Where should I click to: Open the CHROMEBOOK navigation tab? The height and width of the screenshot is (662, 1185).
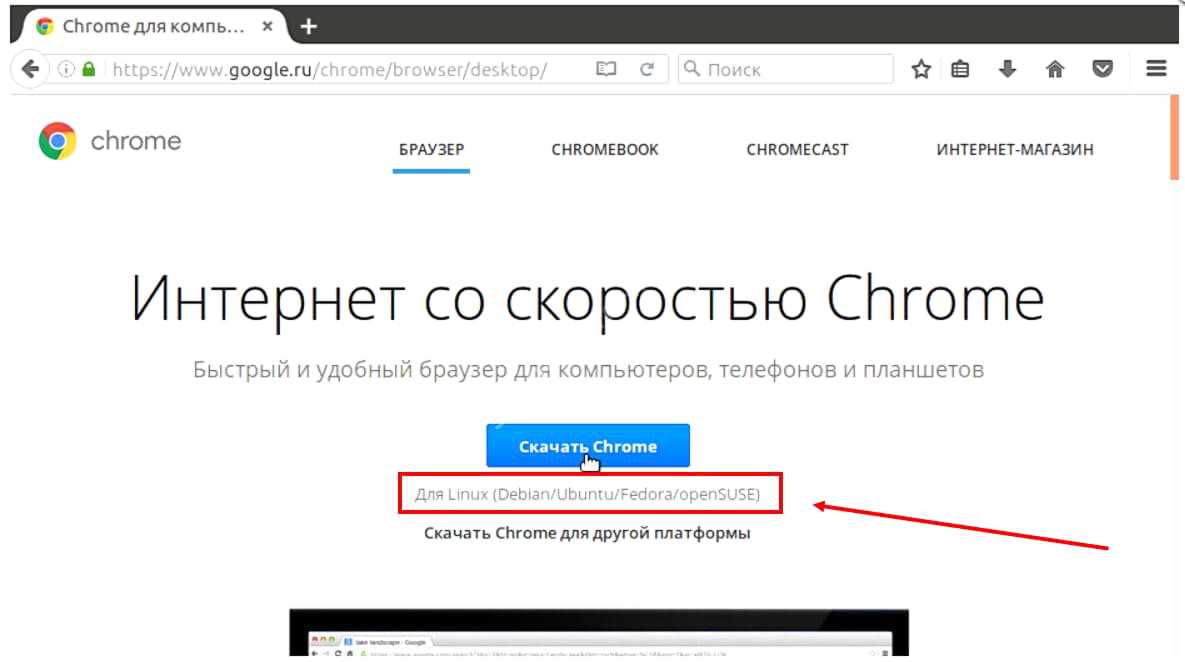point(605,150)
